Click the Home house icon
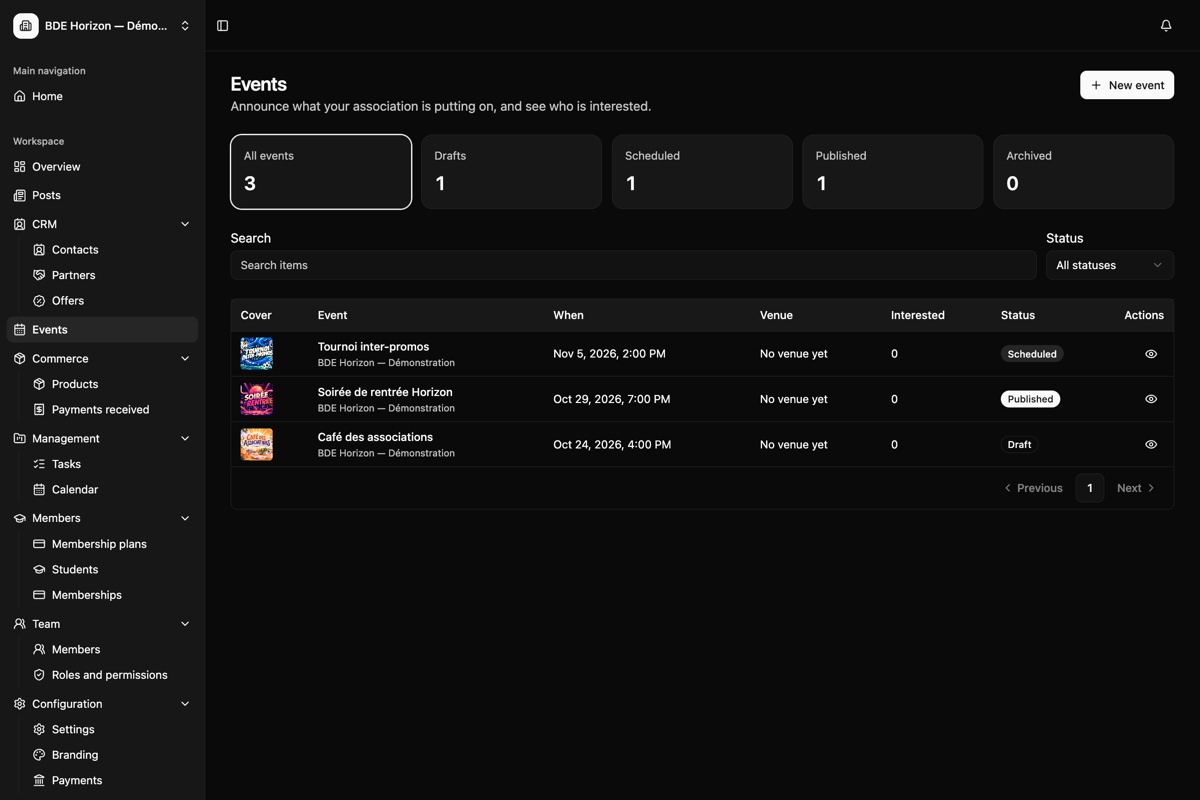 tap(20, 96)
